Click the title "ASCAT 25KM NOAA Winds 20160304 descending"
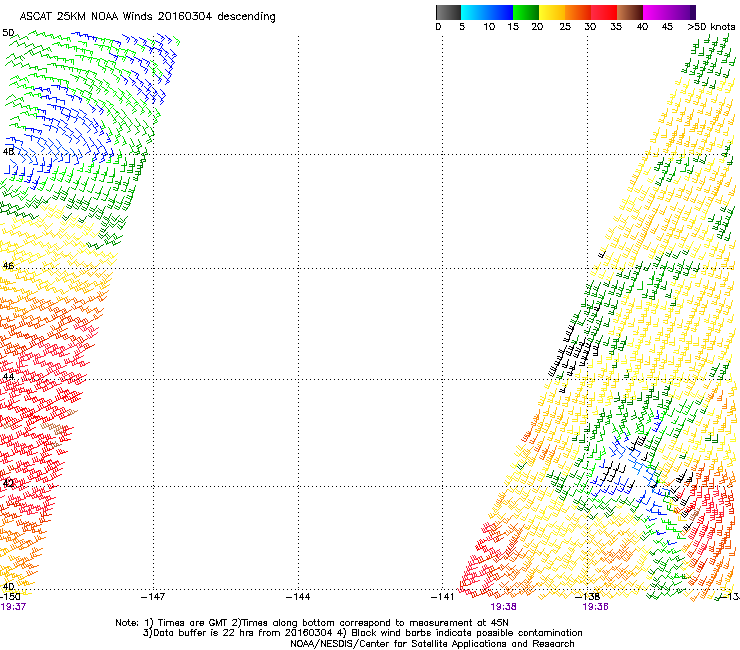The width and height of the screenshot is (740, 650). point(147,17)
